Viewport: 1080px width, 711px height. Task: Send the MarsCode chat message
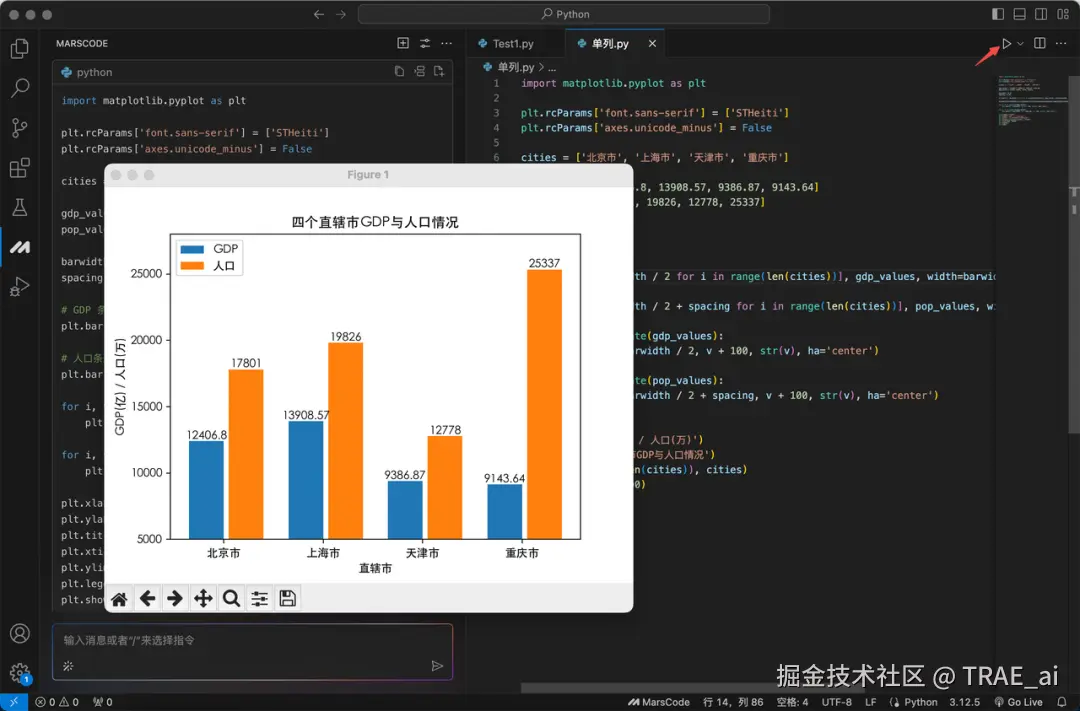(437, 666)
